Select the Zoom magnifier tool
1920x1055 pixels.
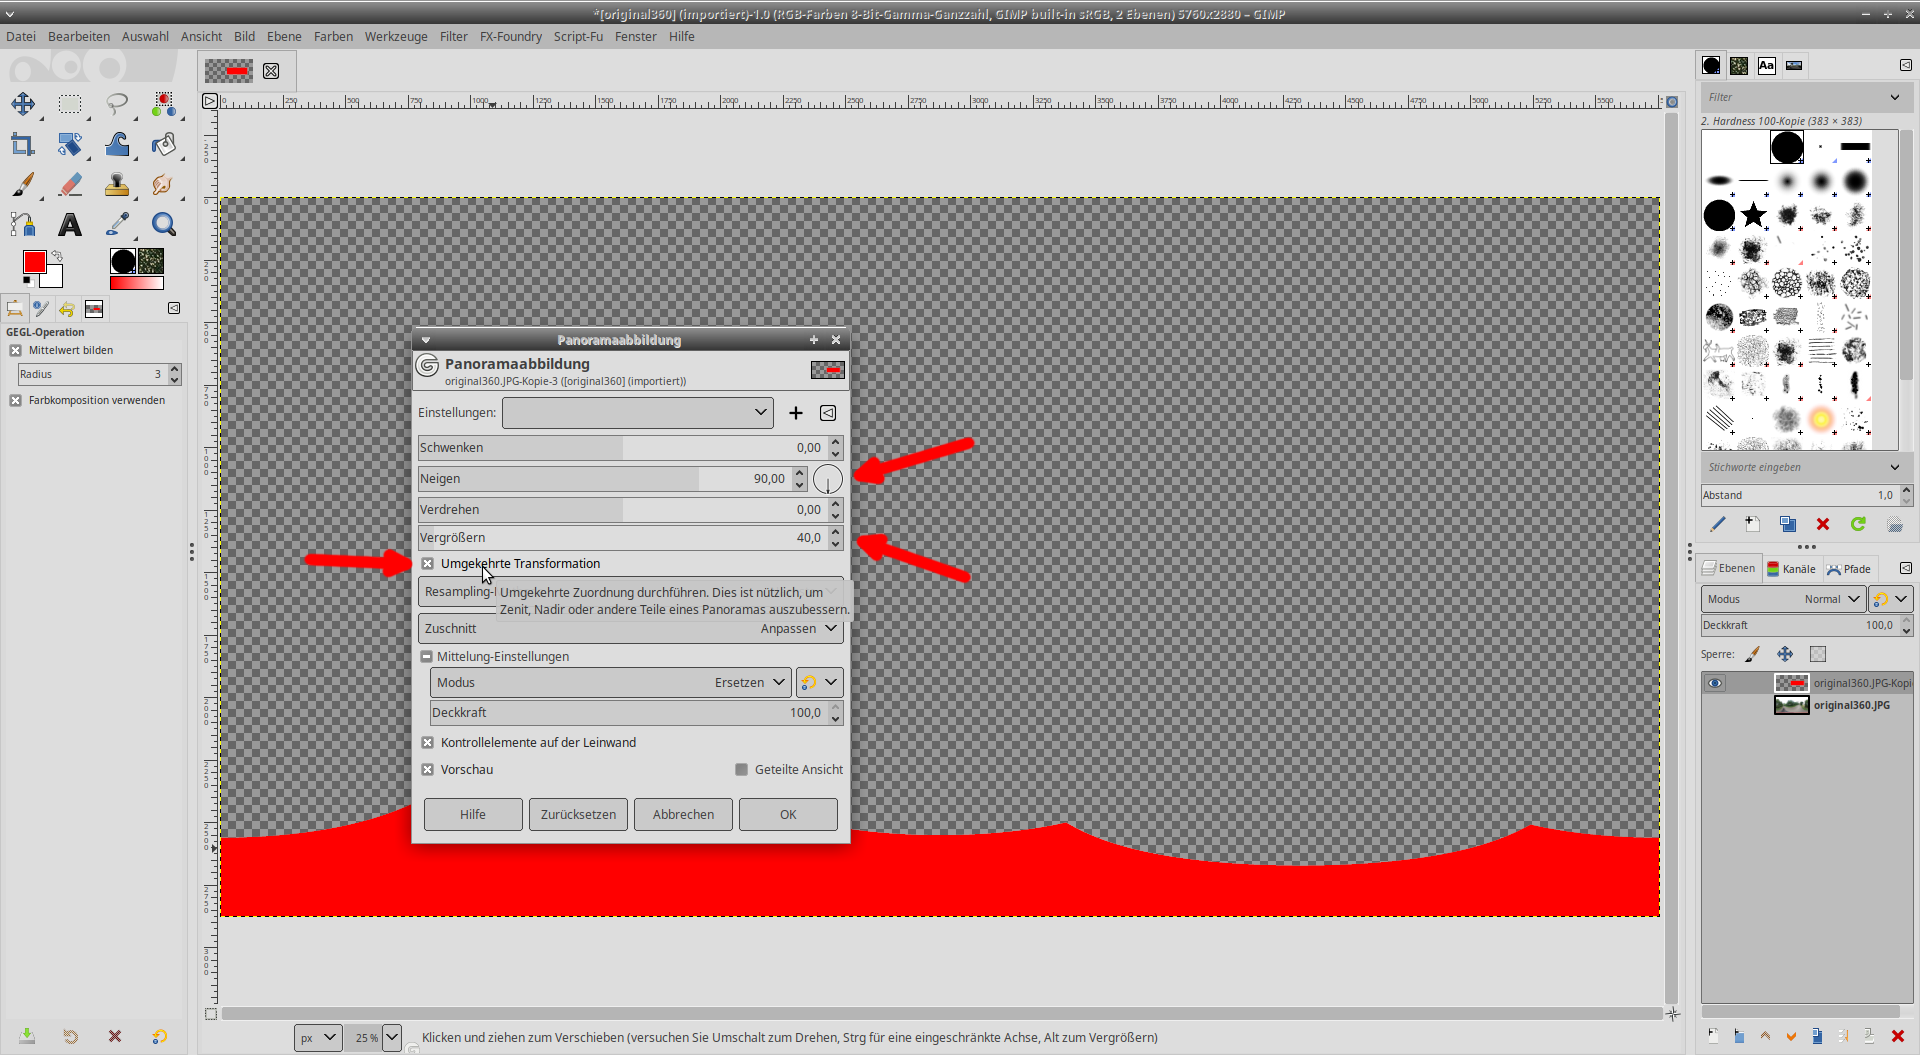(164, 225)
